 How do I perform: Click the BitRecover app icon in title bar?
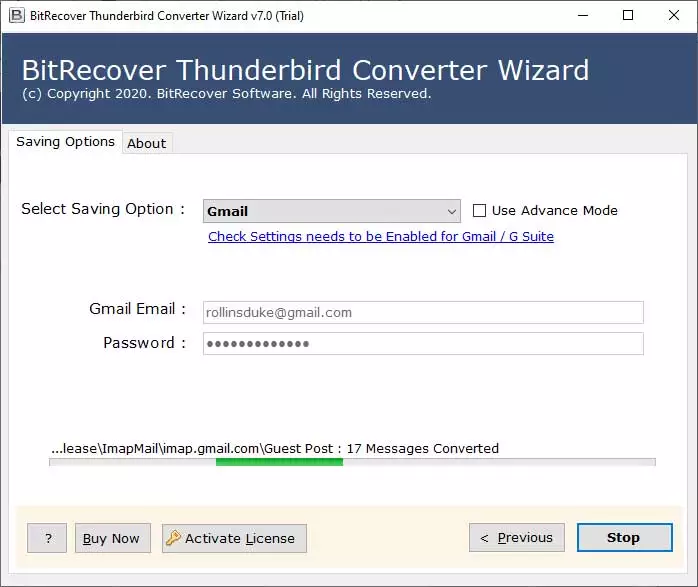[x=16, y=16]
